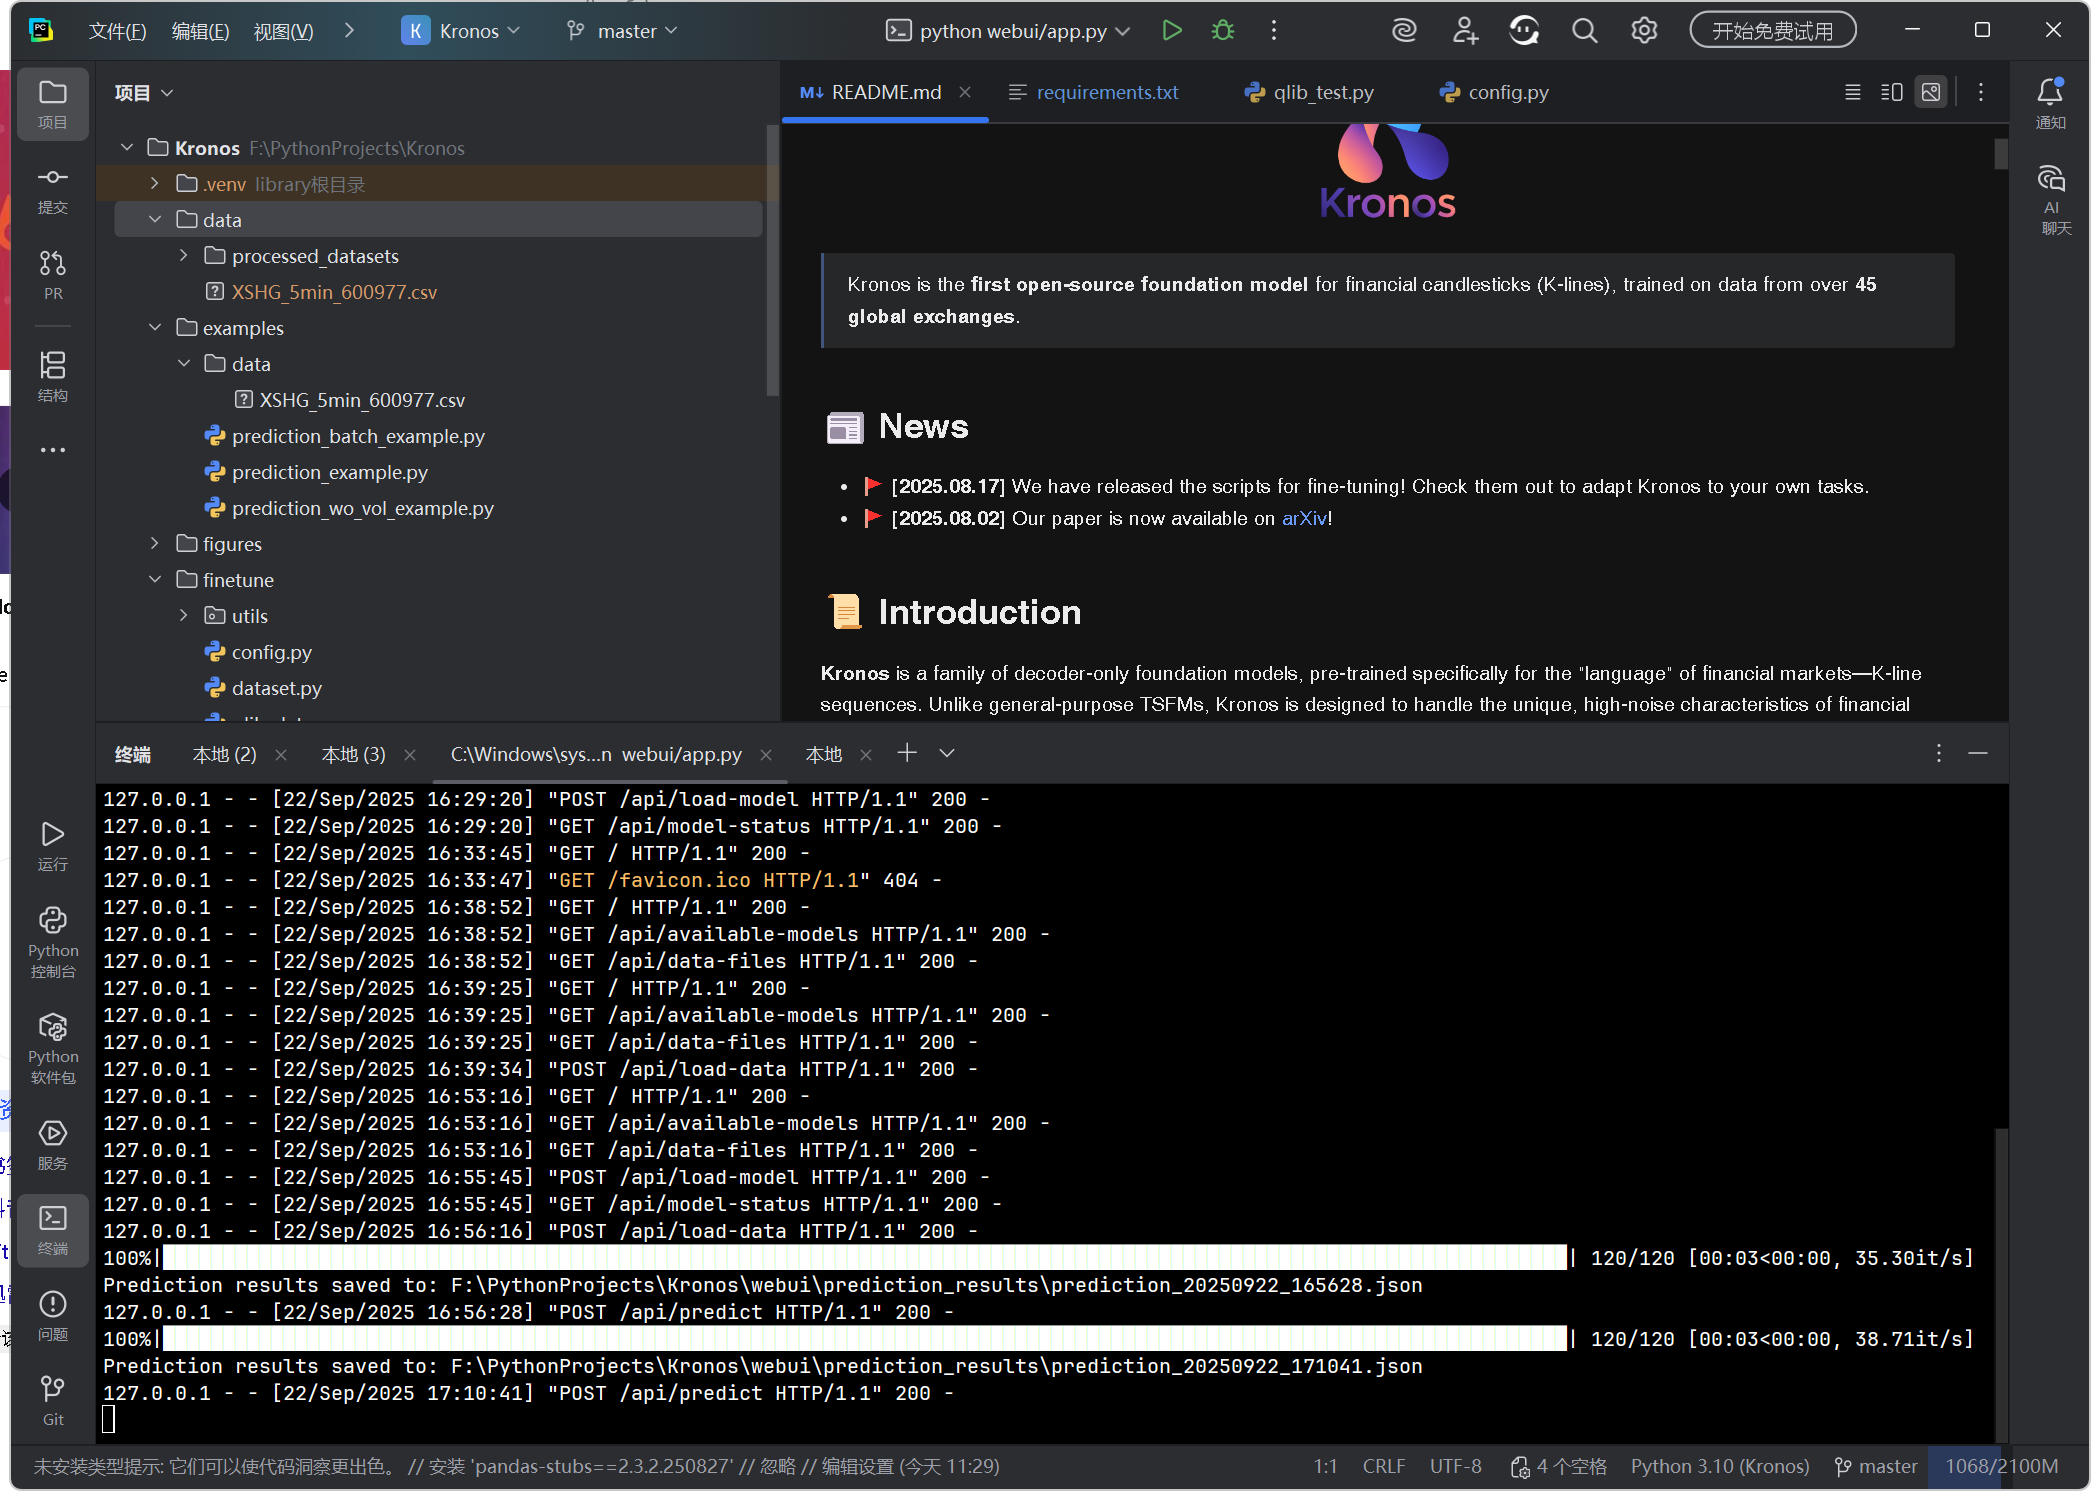Open Code With Me add-user icon
The height and width of the screenshot is (1500, 2100).
(1465, 31)
